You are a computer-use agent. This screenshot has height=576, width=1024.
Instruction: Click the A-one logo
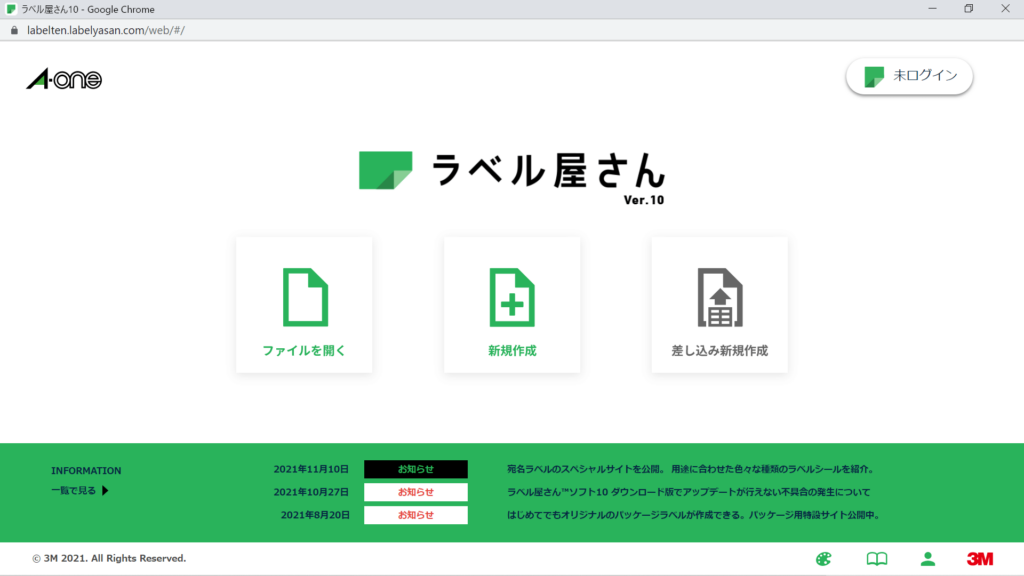pos(64,79)
